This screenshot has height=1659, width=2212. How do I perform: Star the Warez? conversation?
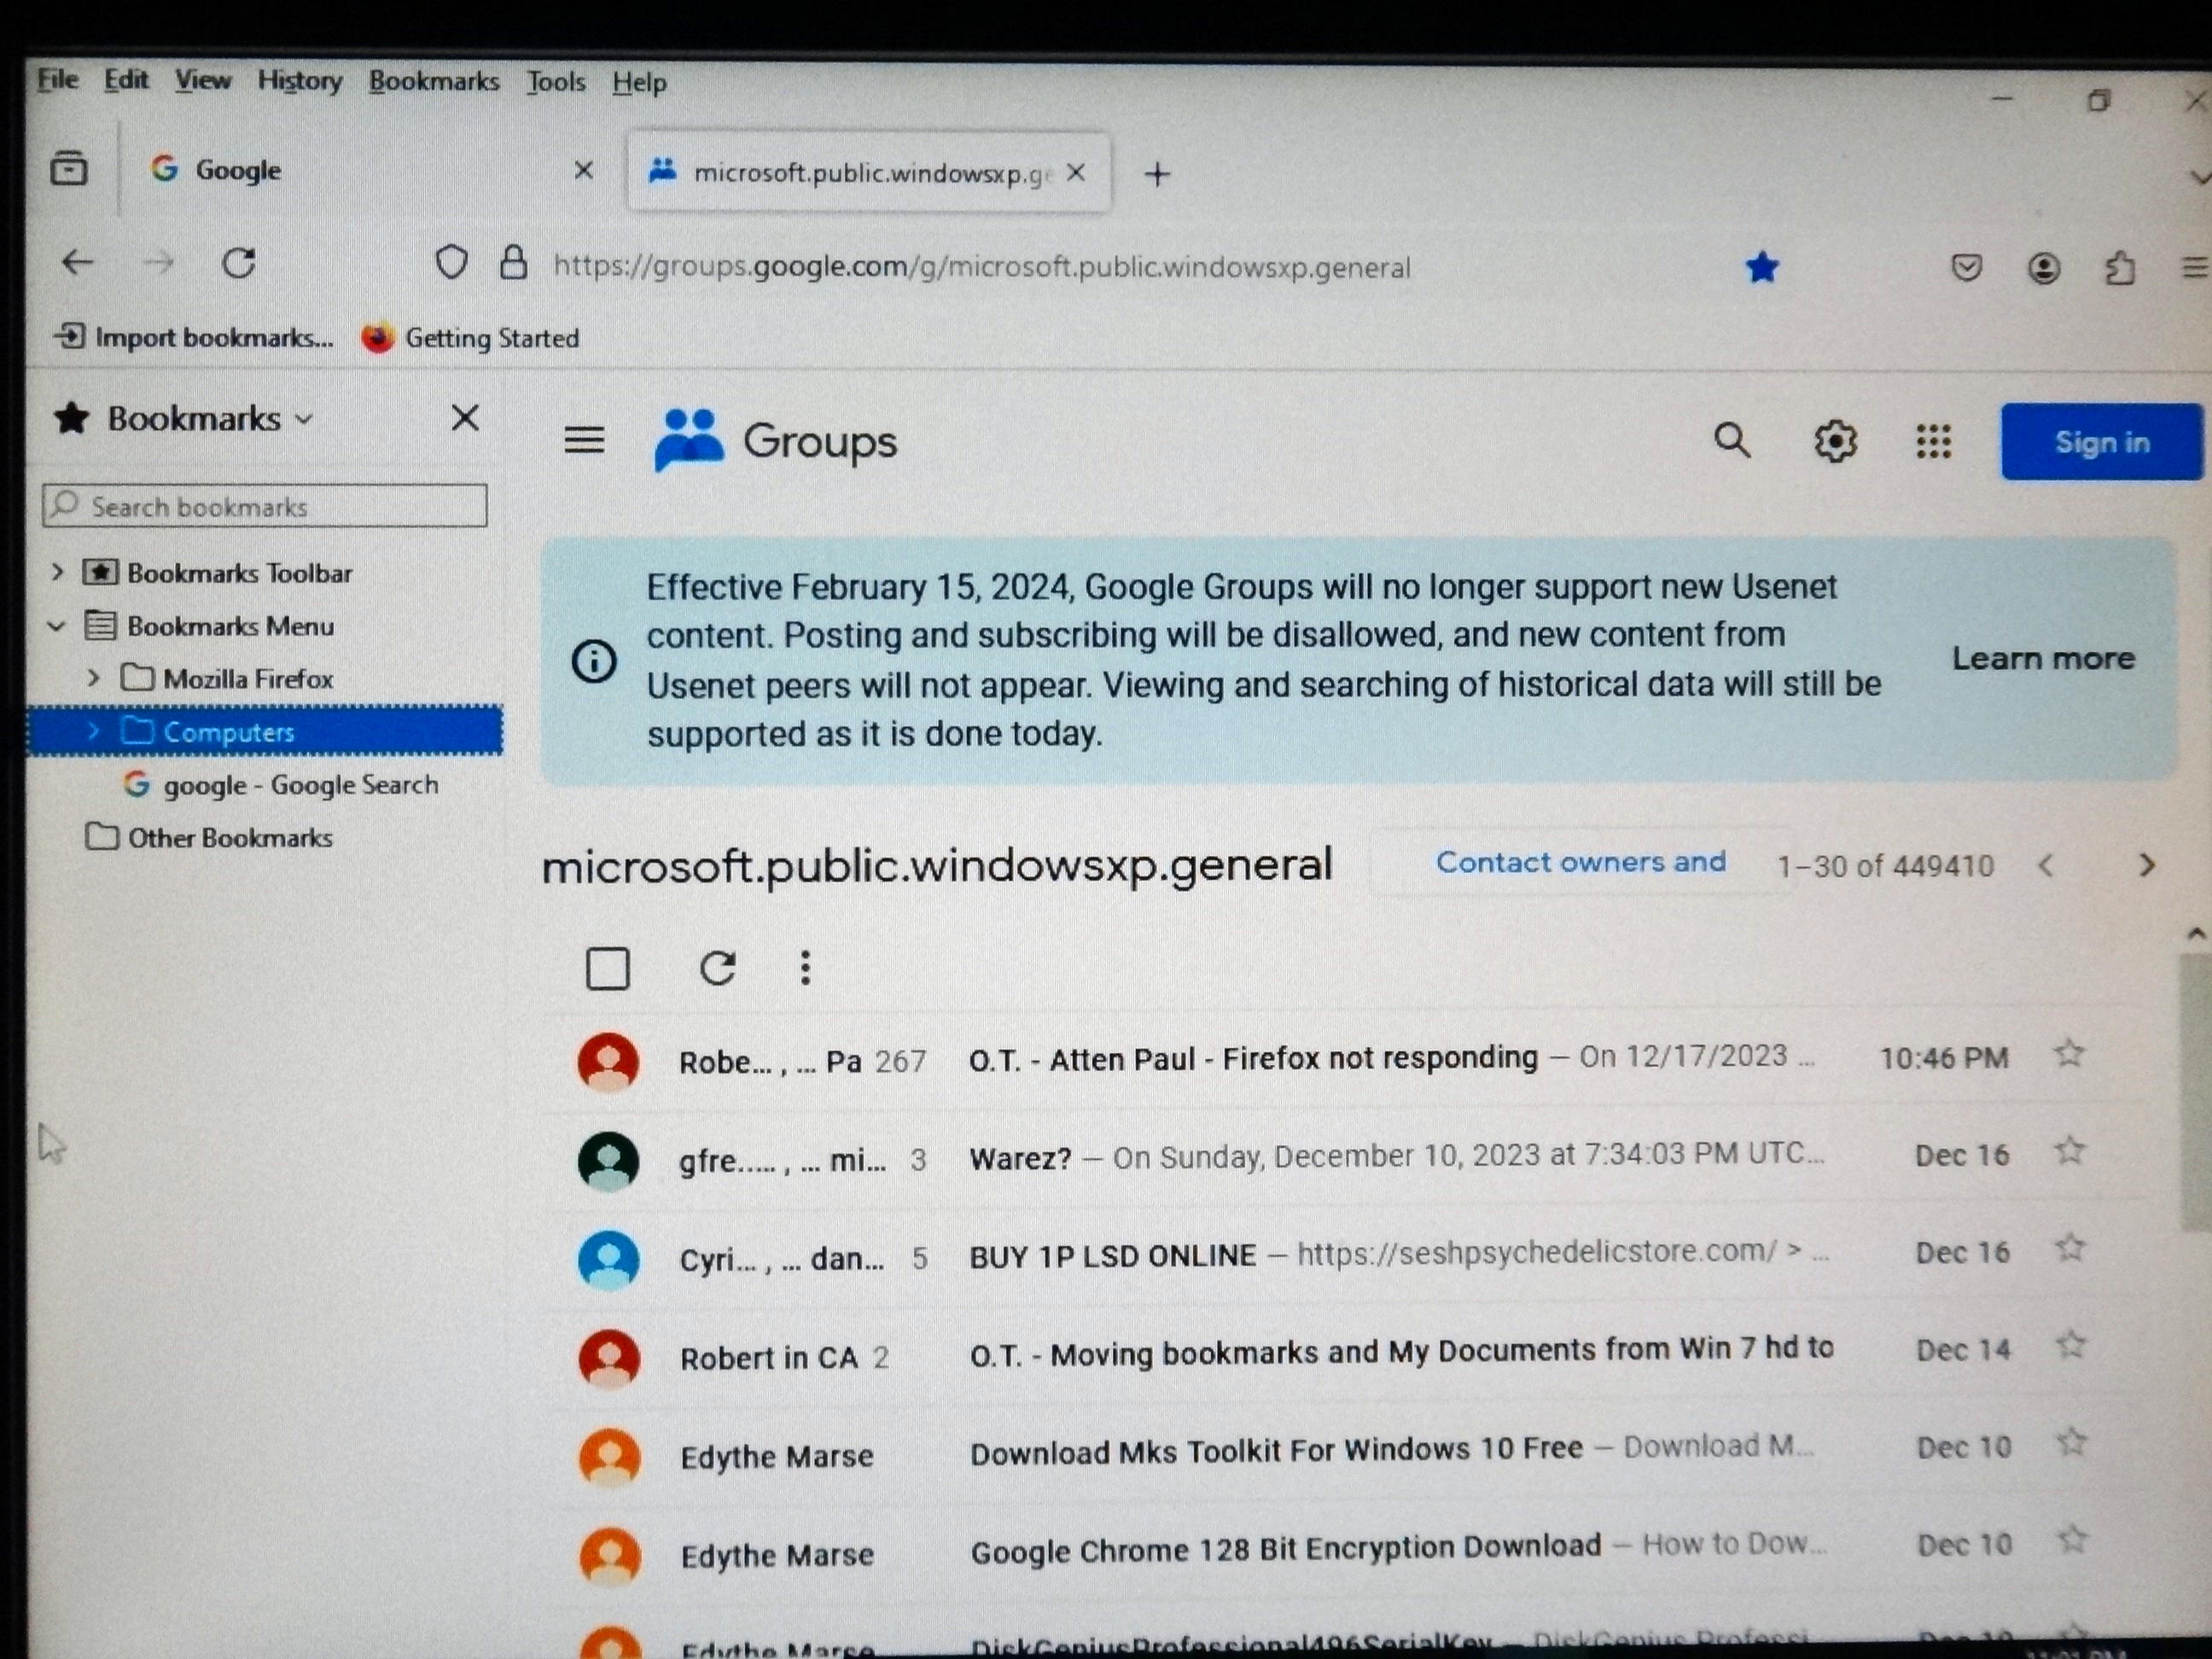pos(2069,1150)
